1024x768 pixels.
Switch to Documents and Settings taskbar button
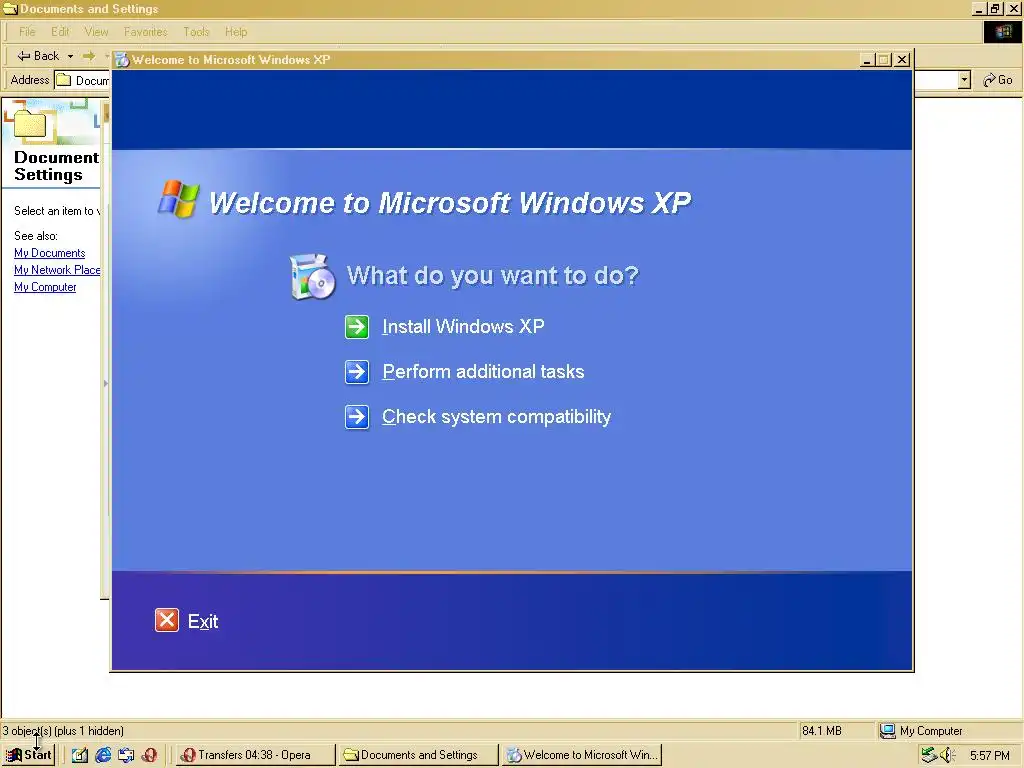click(418, 755)
